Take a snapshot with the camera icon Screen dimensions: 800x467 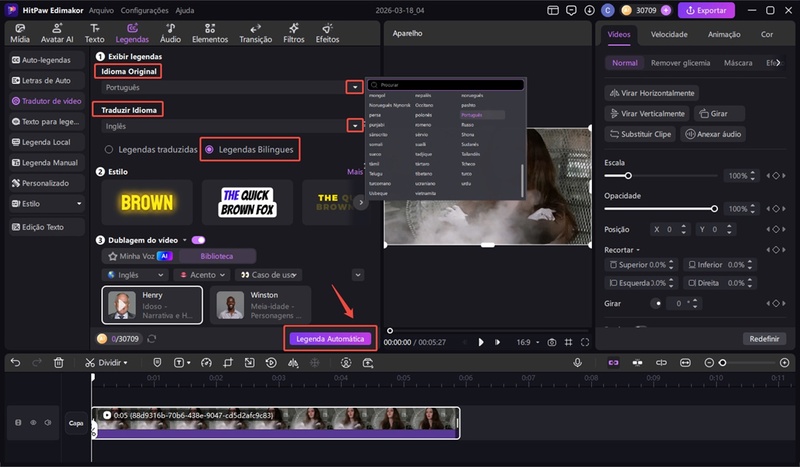point(551,342)
